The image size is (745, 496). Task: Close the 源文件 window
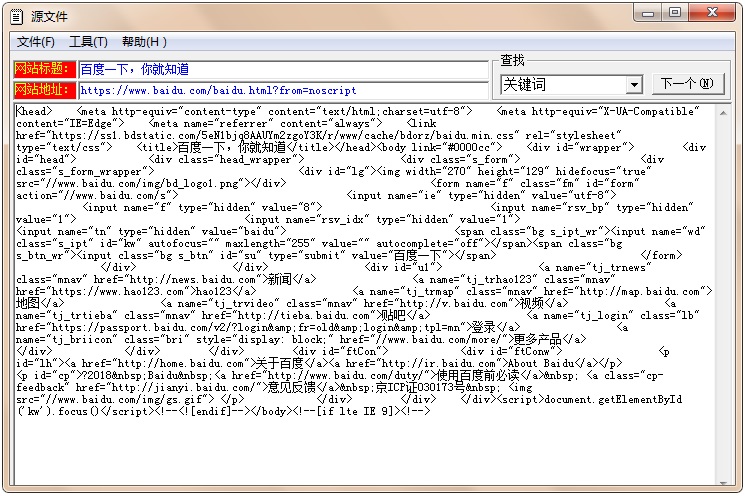click(712, 13)
